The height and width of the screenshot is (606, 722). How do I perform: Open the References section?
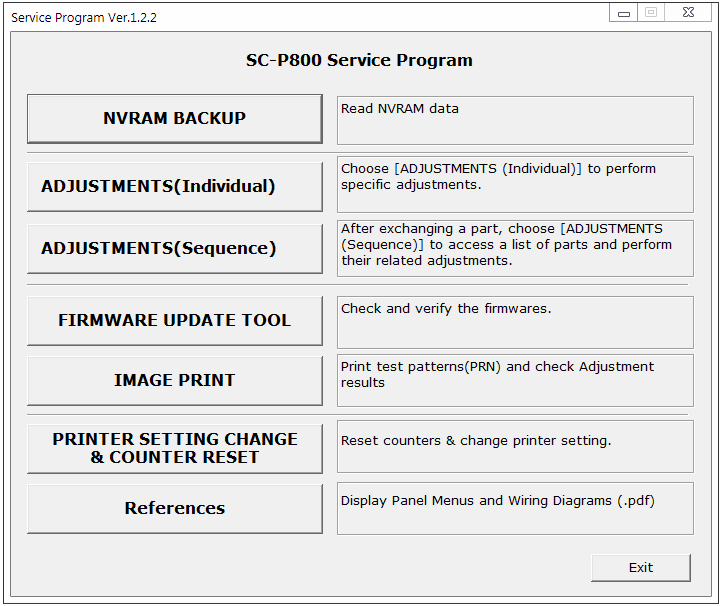point(174,509)
